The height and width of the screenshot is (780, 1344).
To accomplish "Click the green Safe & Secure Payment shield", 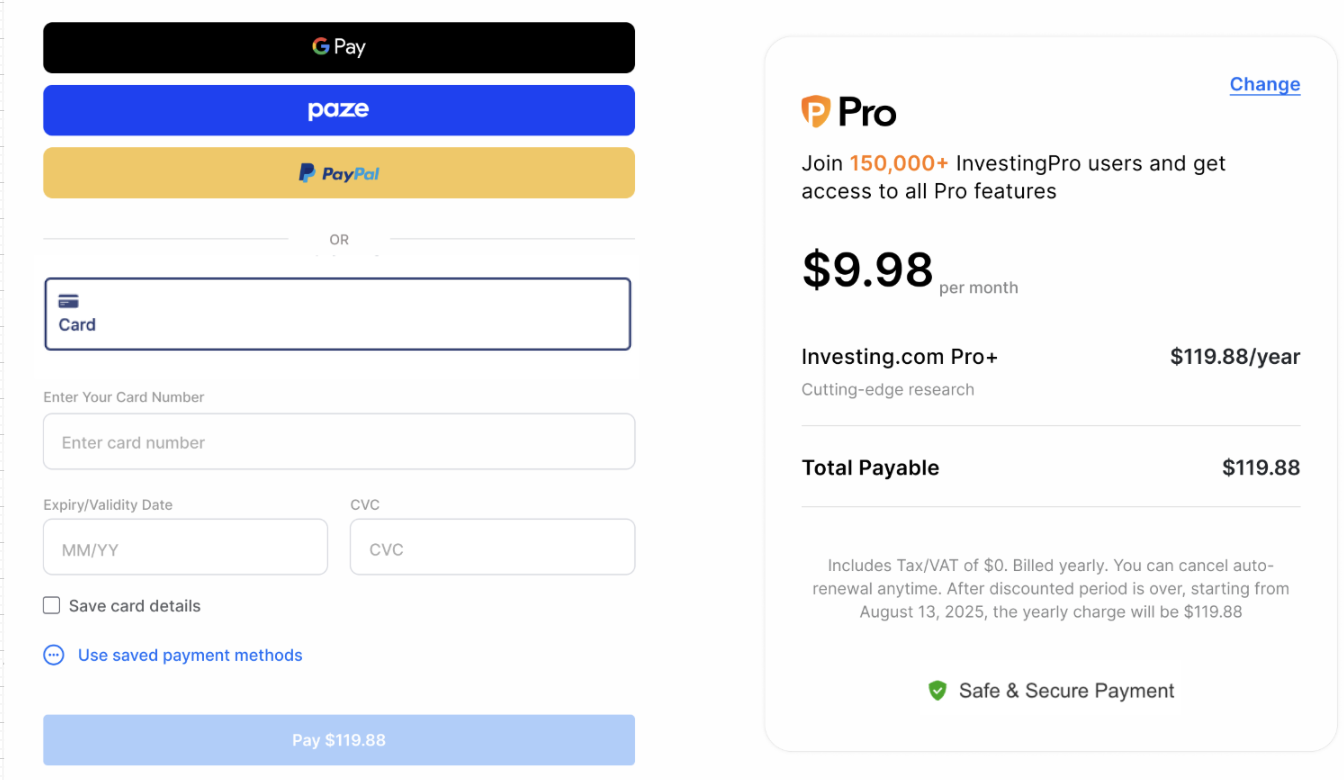I will (937, 690).
